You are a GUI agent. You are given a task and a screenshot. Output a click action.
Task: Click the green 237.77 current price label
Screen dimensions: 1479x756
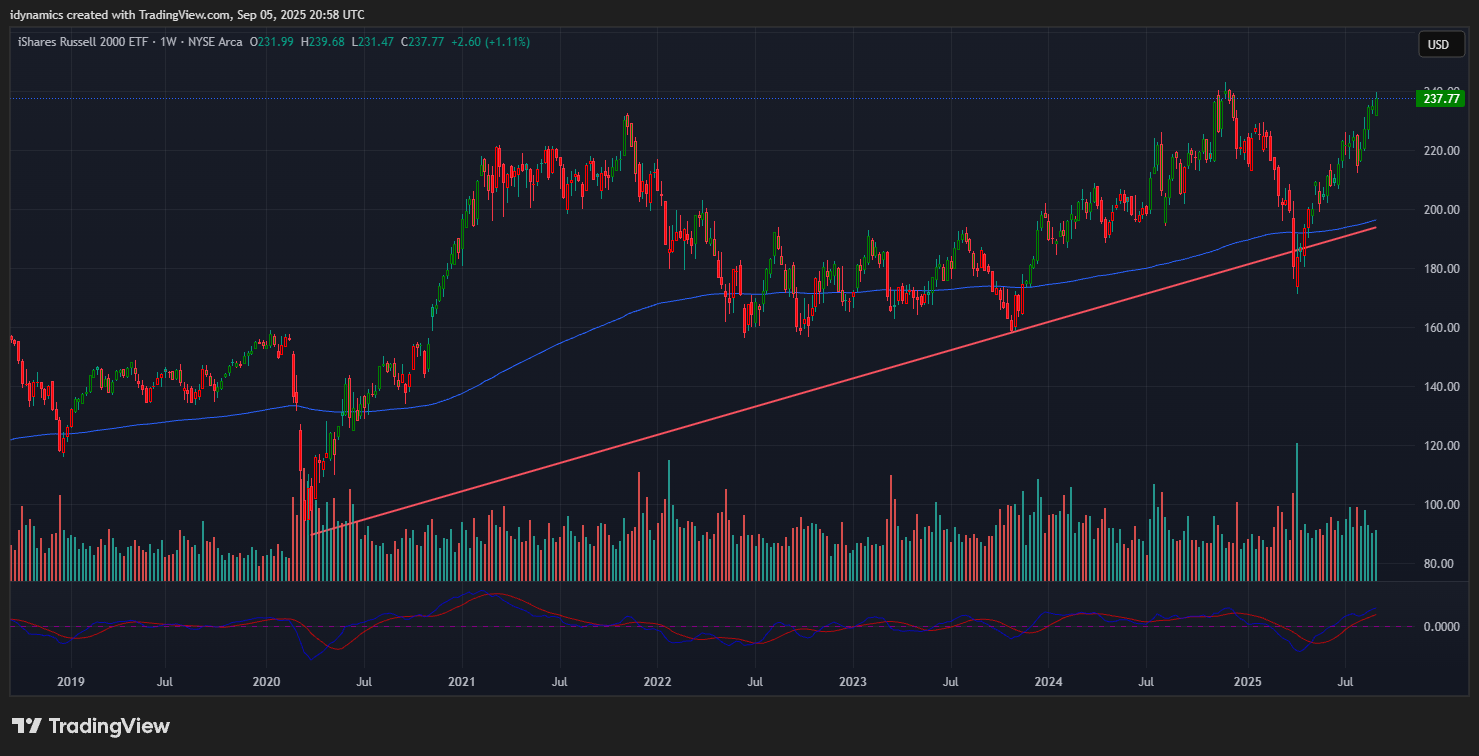click(x=1441, y=98)
